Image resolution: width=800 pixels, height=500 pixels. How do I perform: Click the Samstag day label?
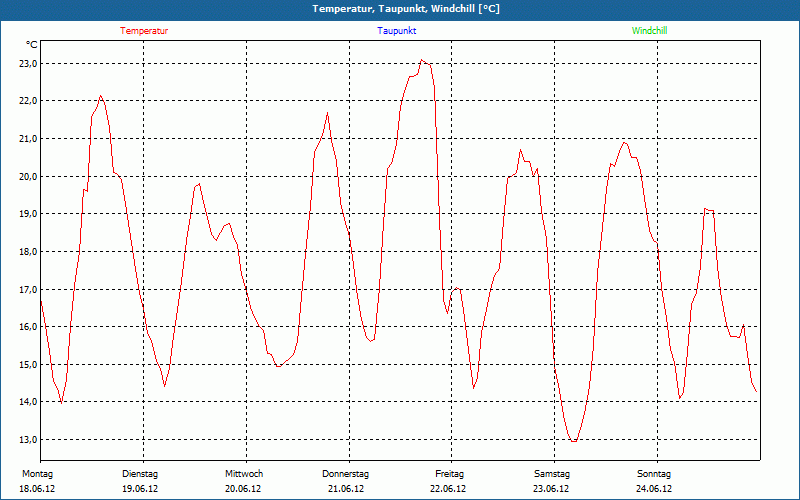coord(552,474)
